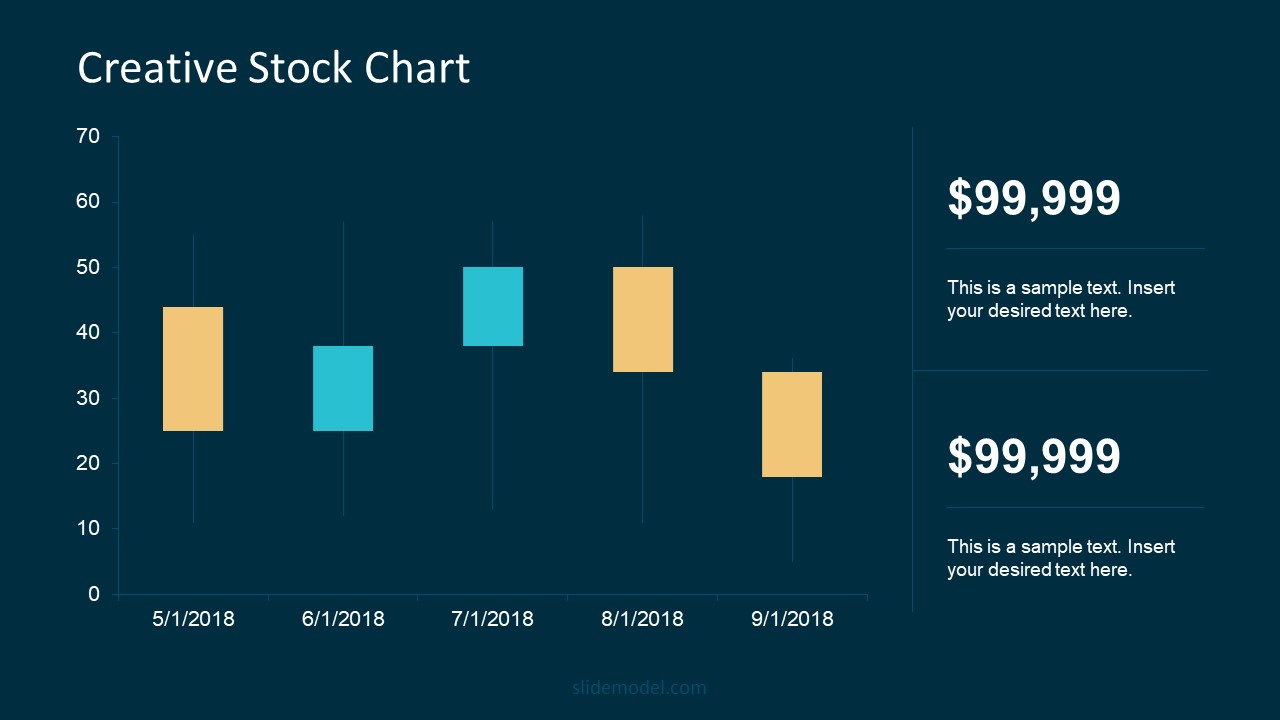Click the 10 value on the vertical axis
This screenshot has width=1280, height=720.
click(x=89, y=528)
